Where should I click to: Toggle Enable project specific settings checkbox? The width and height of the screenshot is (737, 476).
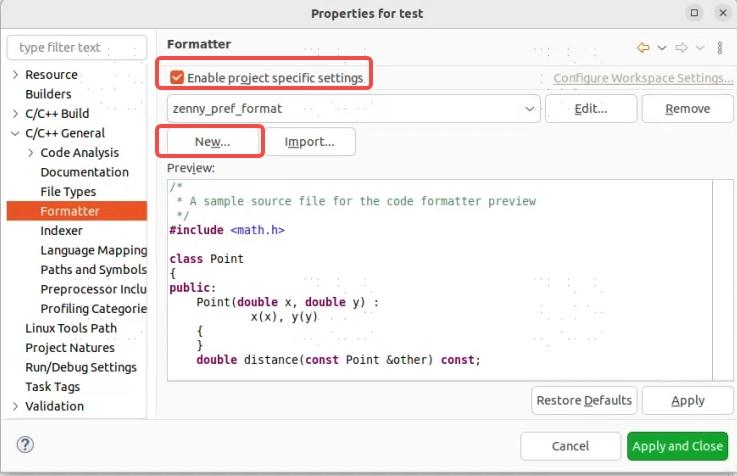coord(177,78)
